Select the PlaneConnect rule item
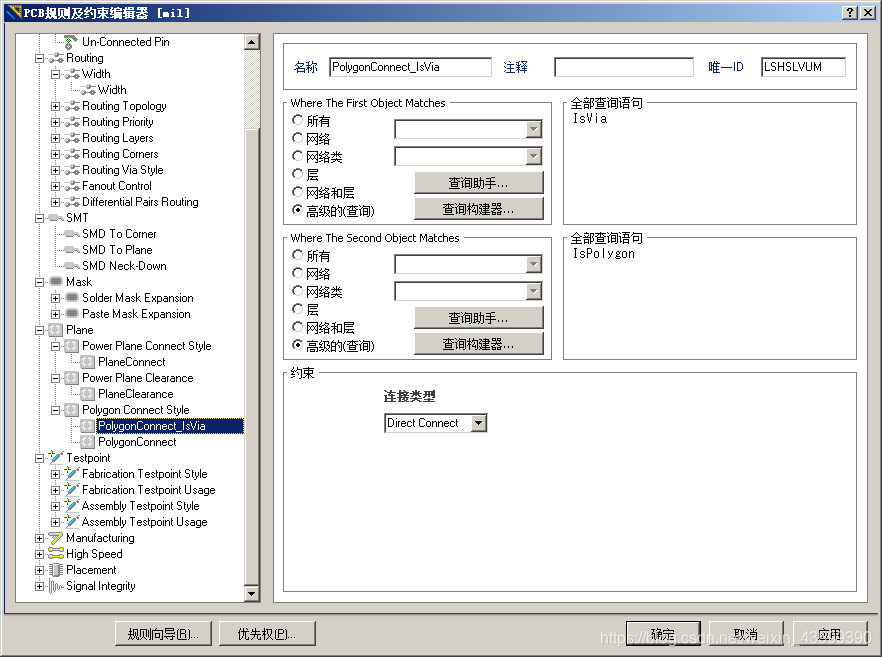 131,362
